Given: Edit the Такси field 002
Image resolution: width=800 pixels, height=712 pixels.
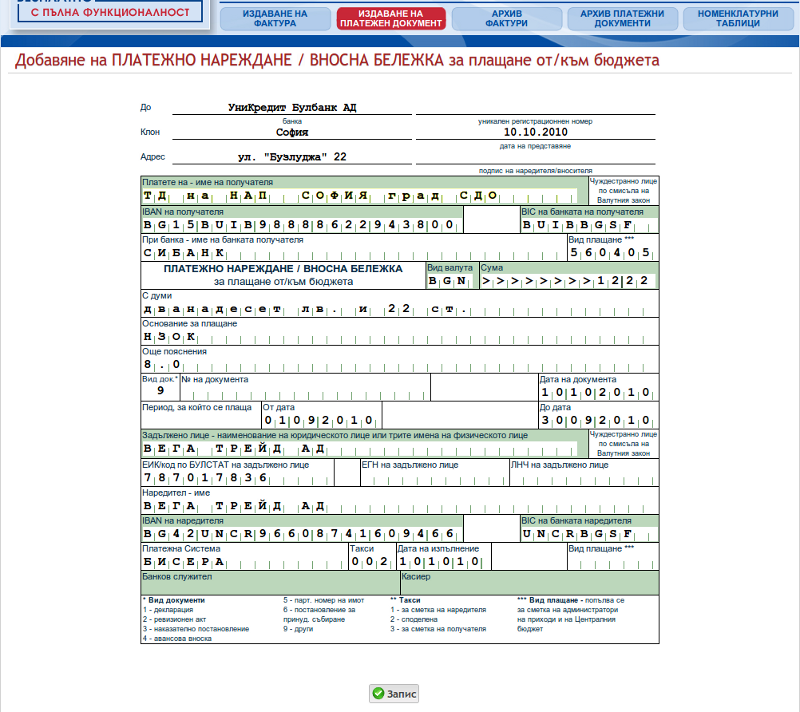Looking at the screenshot, I should click(372, 562).
